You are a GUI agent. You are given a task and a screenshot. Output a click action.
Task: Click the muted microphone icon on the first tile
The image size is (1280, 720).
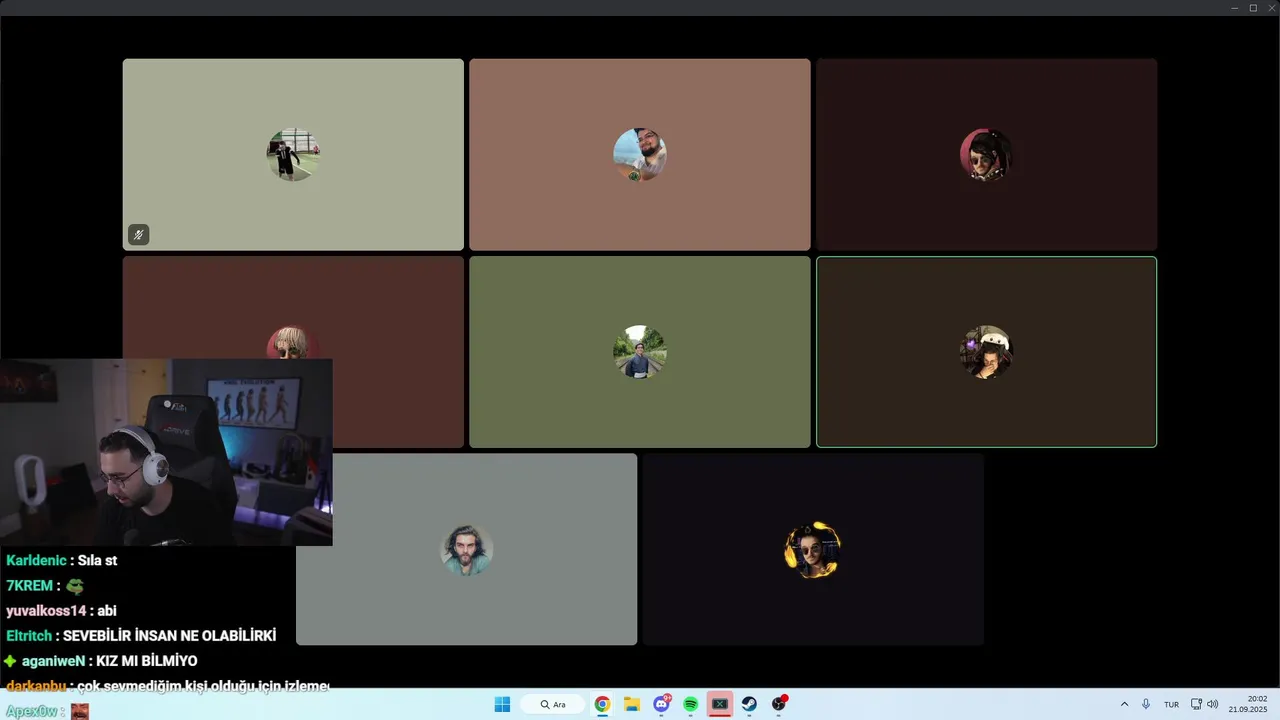point(138,235)
